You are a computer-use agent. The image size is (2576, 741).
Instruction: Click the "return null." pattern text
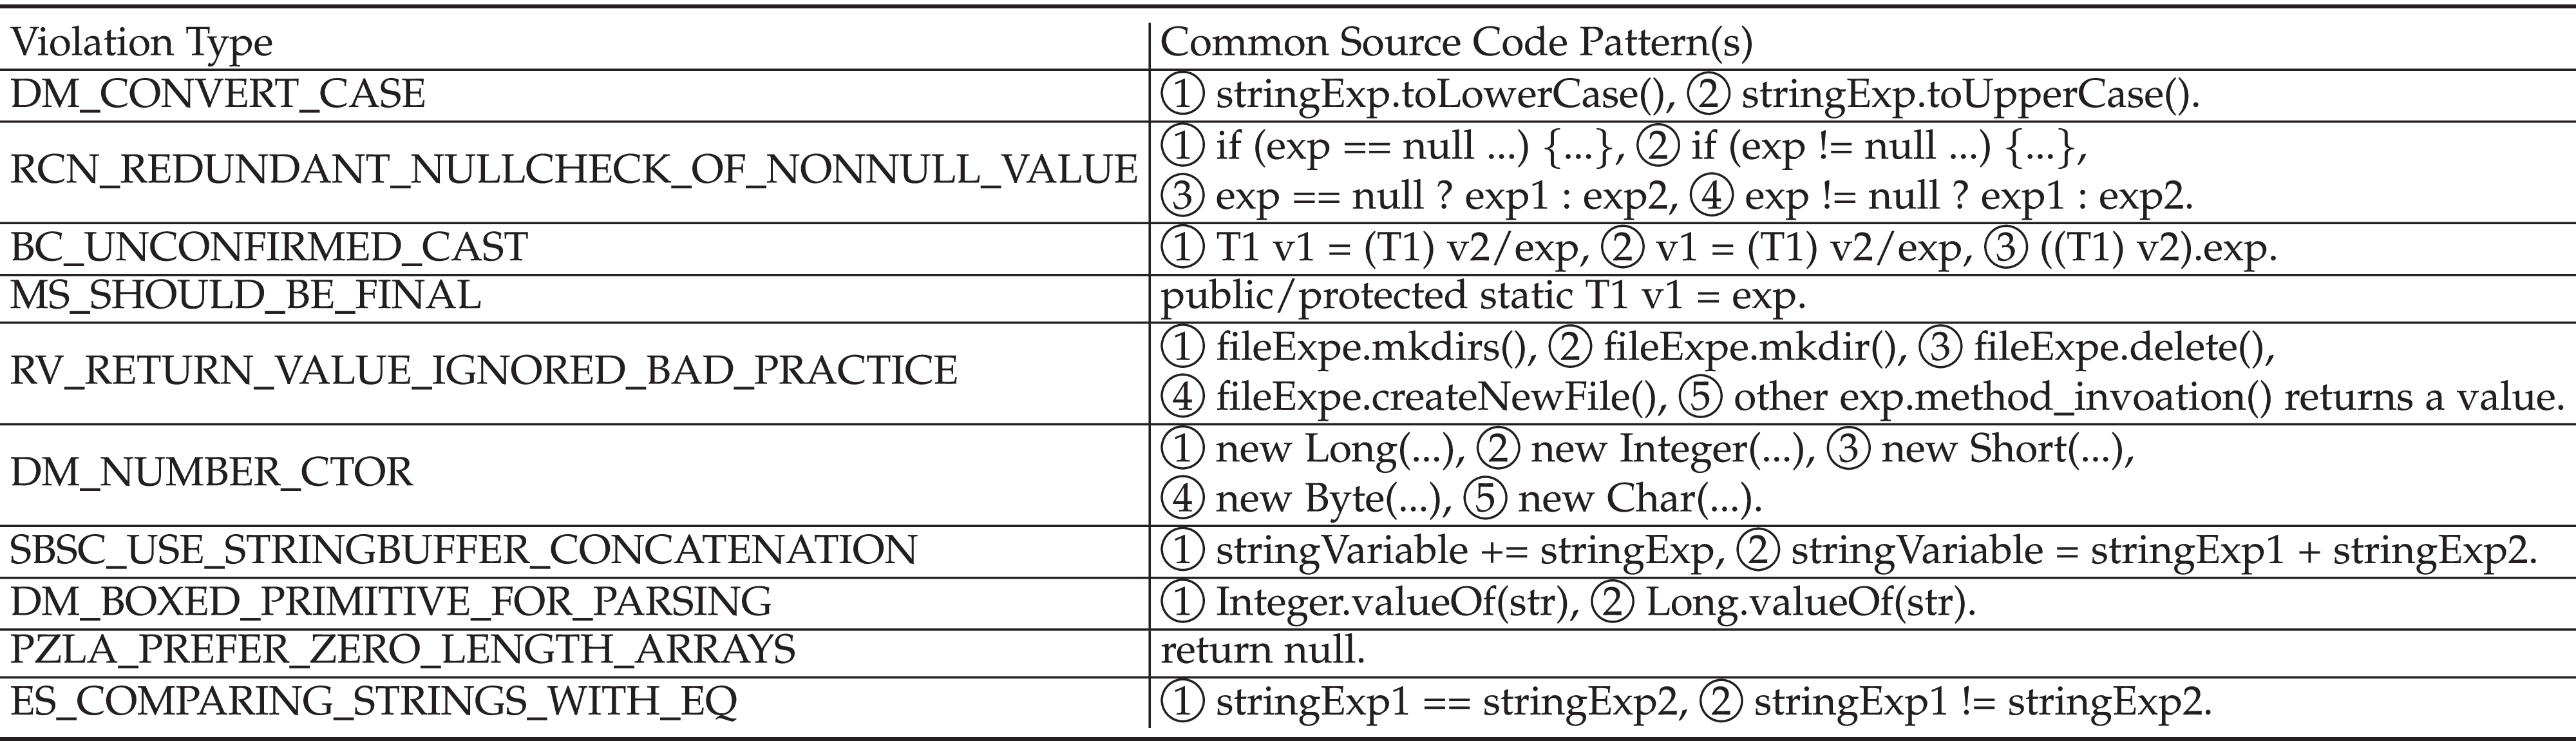pyautogui.click(x=1262, y=651)
